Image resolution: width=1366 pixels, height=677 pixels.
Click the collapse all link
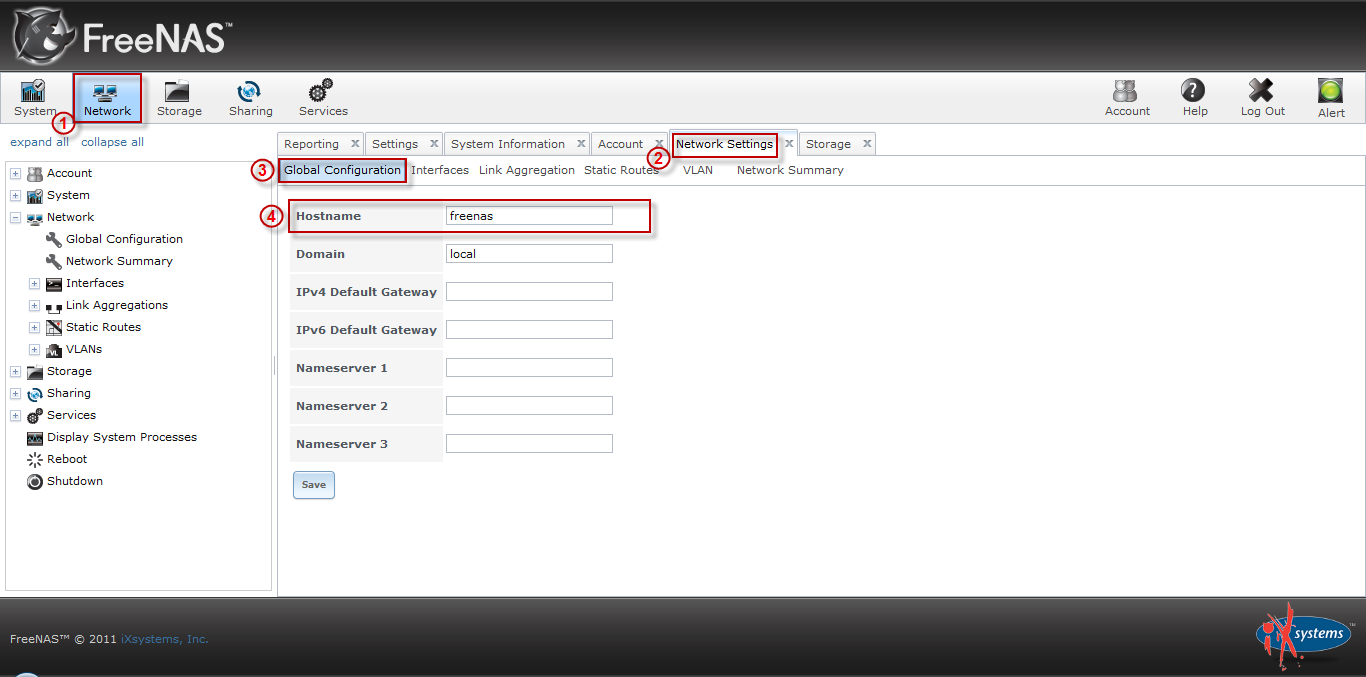point(112,142)
